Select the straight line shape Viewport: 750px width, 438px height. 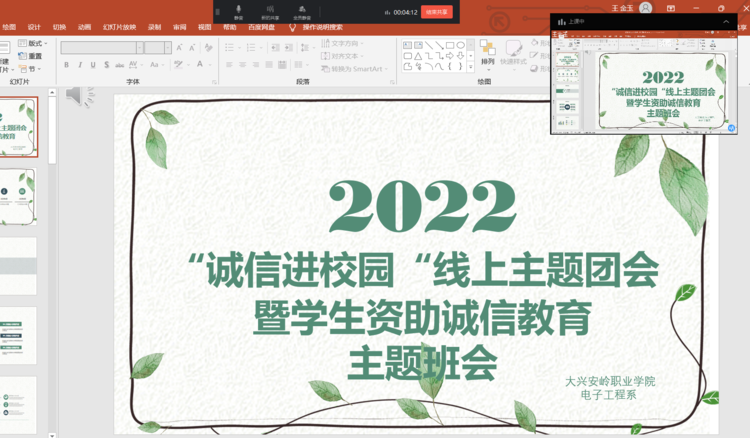[429, 45]
